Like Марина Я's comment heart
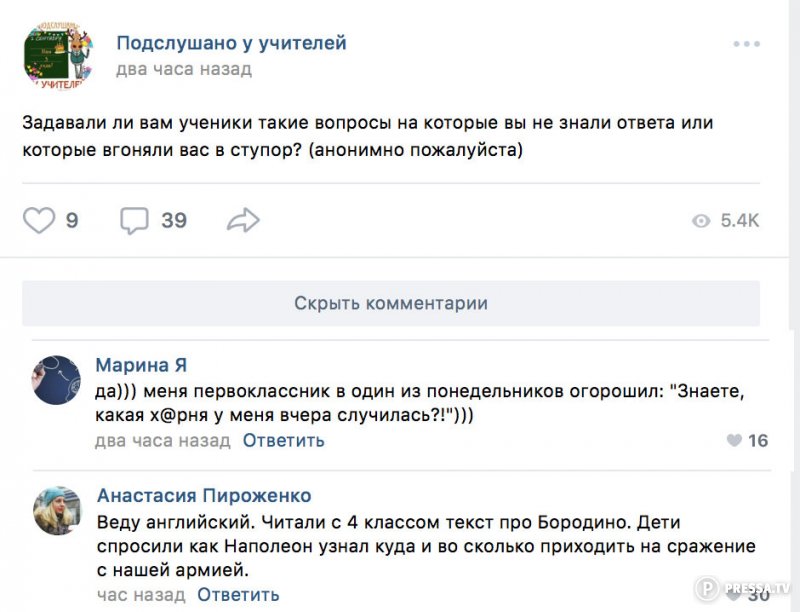 click(x=735, y=441)
